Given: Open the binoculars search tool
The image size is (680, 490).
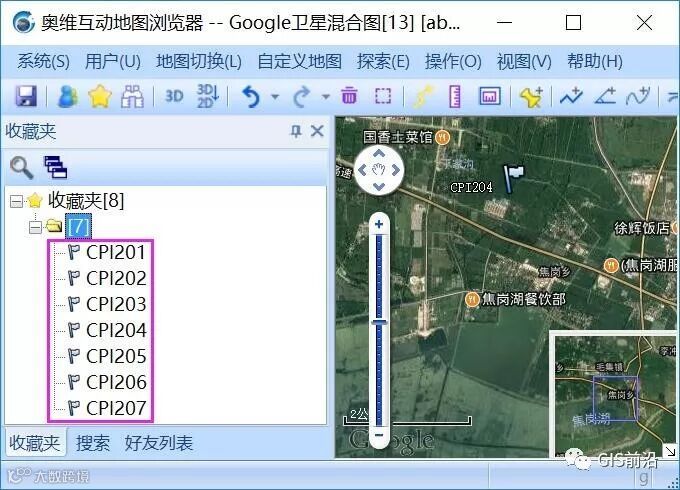Looking at the screenshot, I should pyautogui.click(x=132, y=96).
